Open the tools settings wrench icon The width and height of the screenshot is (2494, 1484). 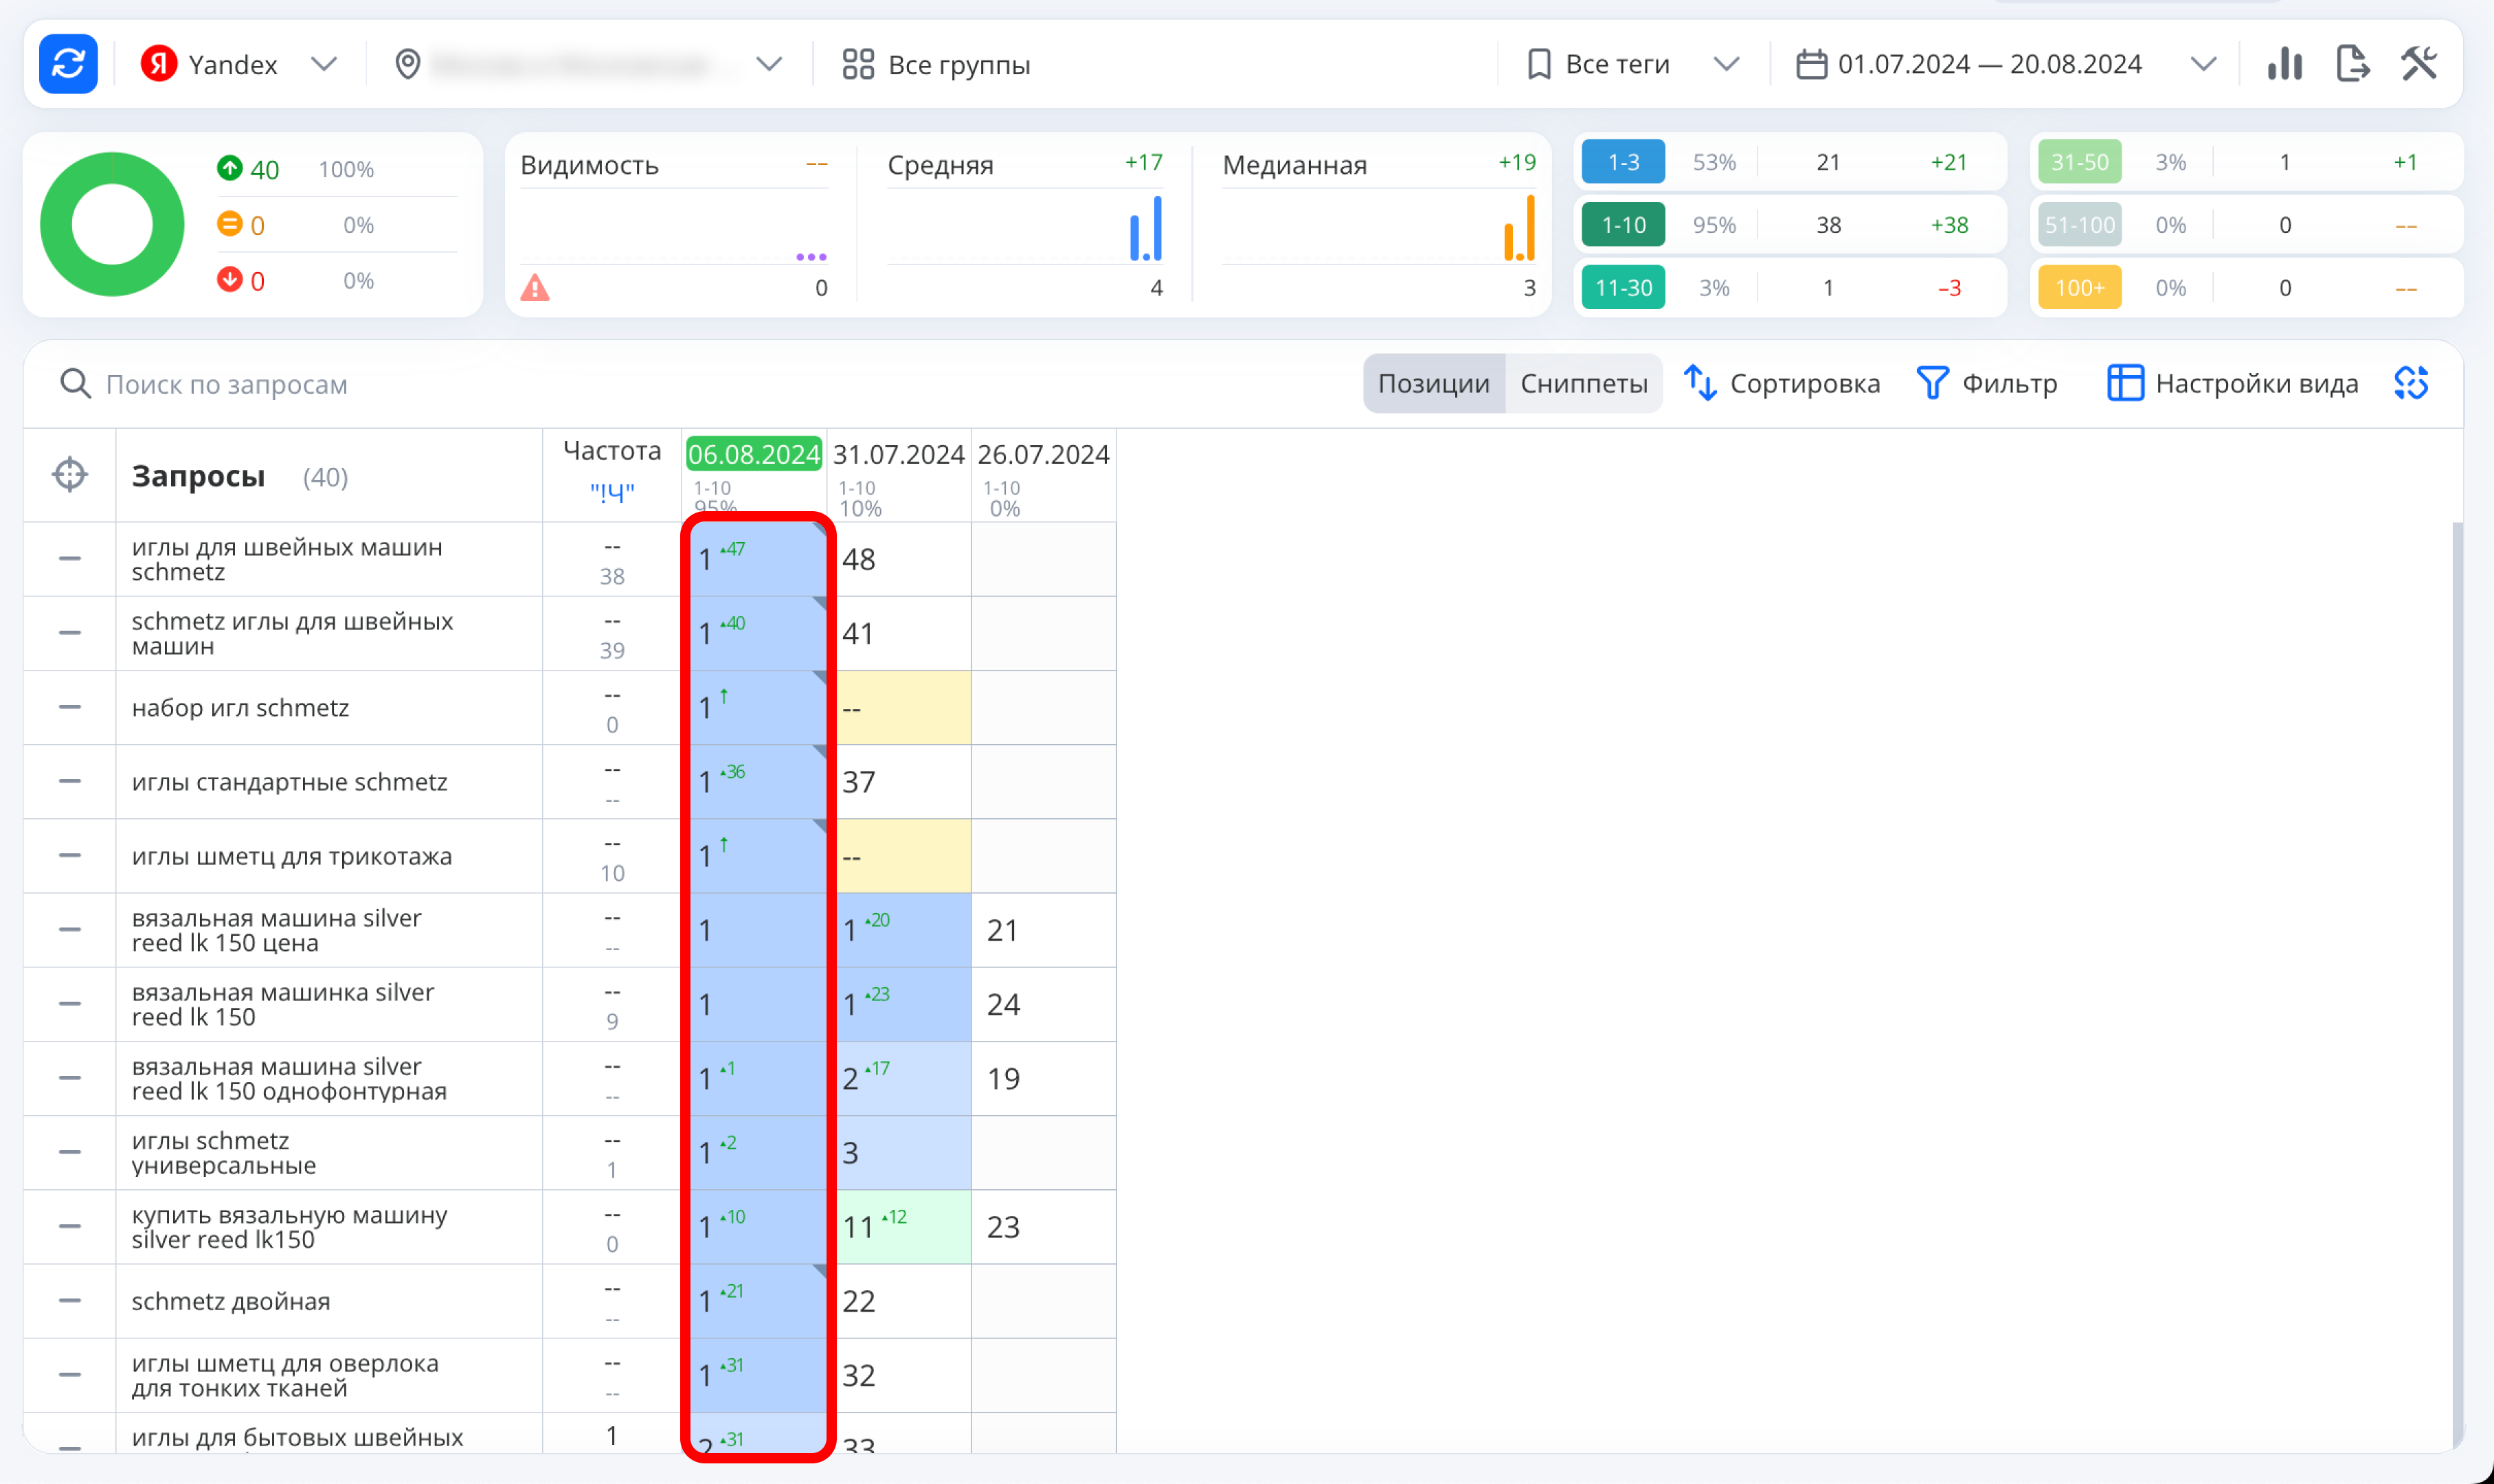point(2419,64)
